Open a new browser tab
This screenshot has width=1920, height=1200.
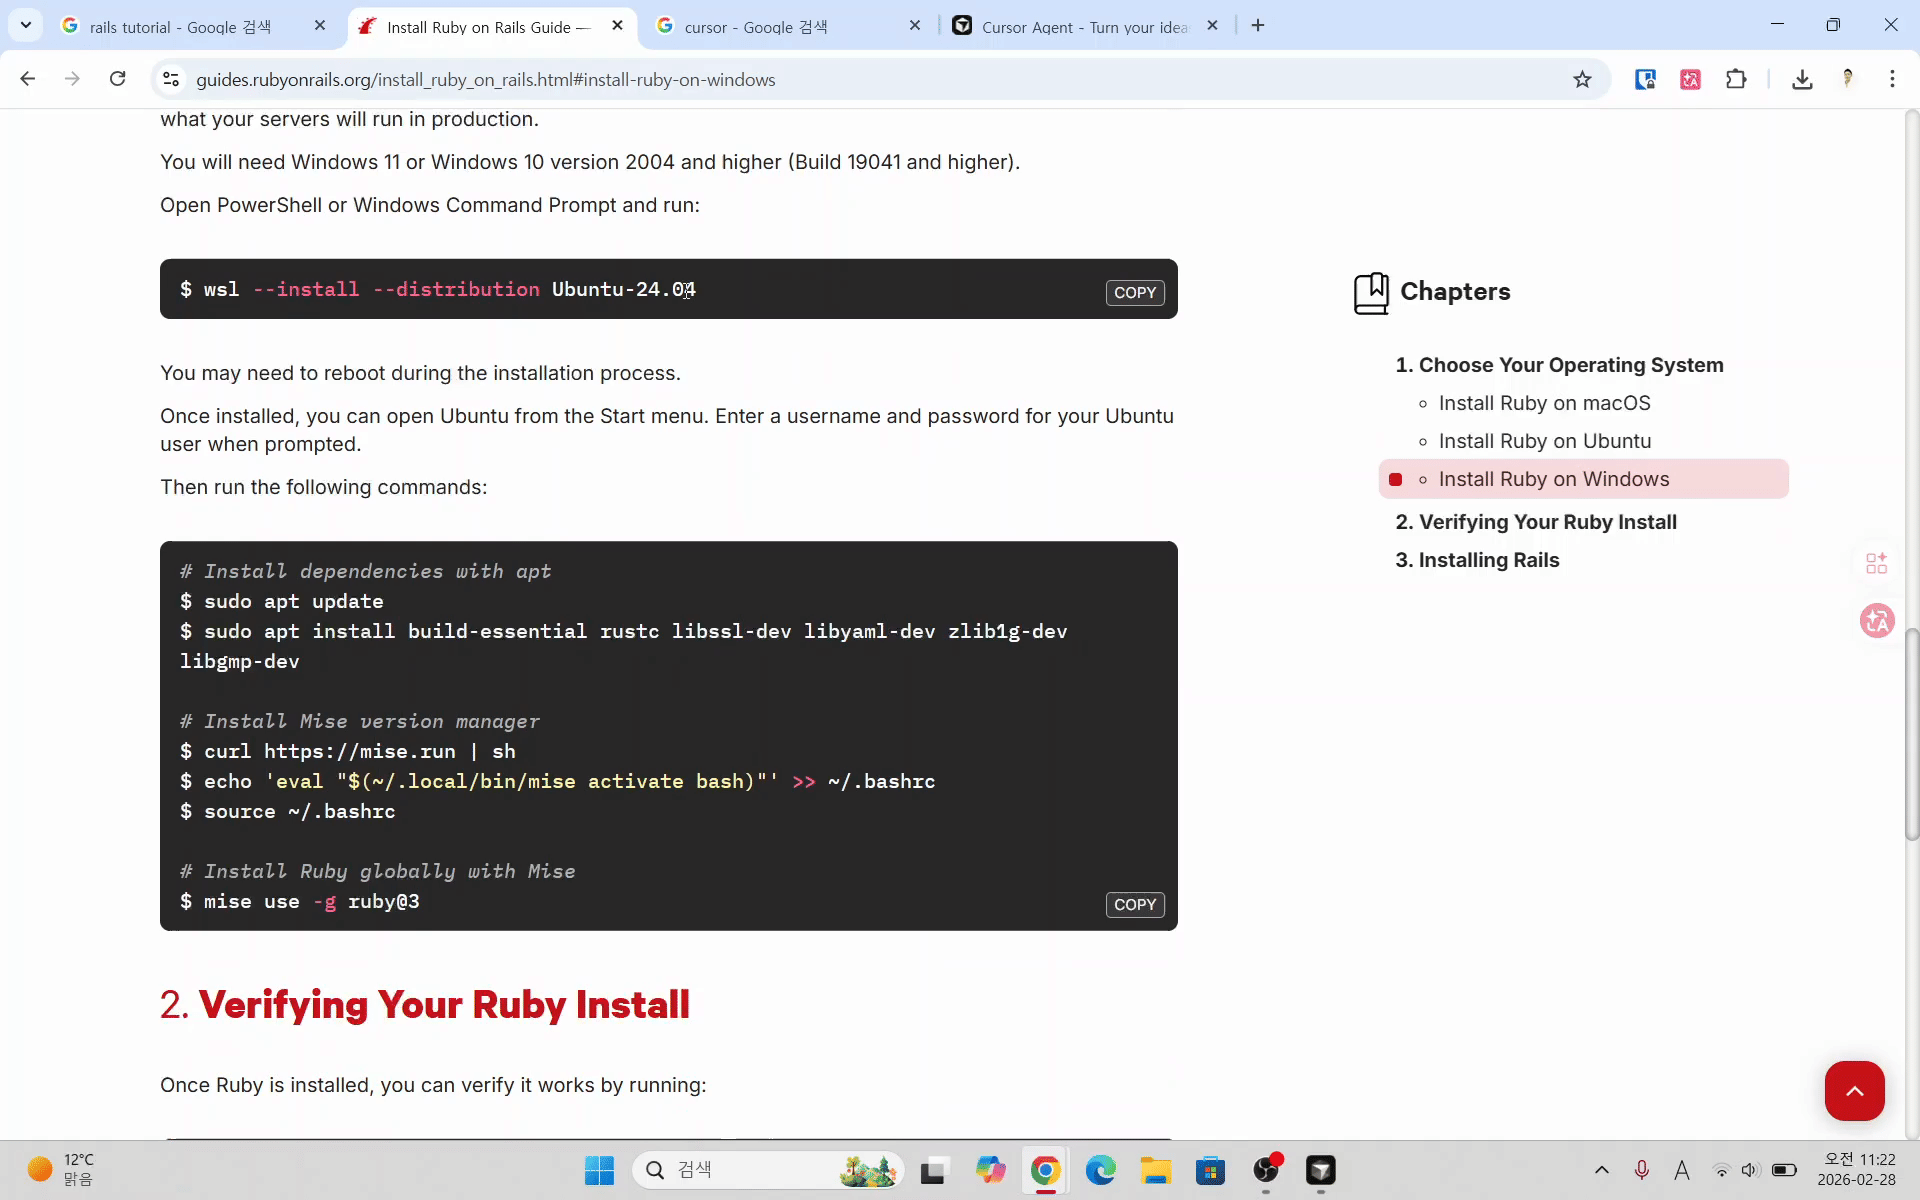click(1258, 25)
